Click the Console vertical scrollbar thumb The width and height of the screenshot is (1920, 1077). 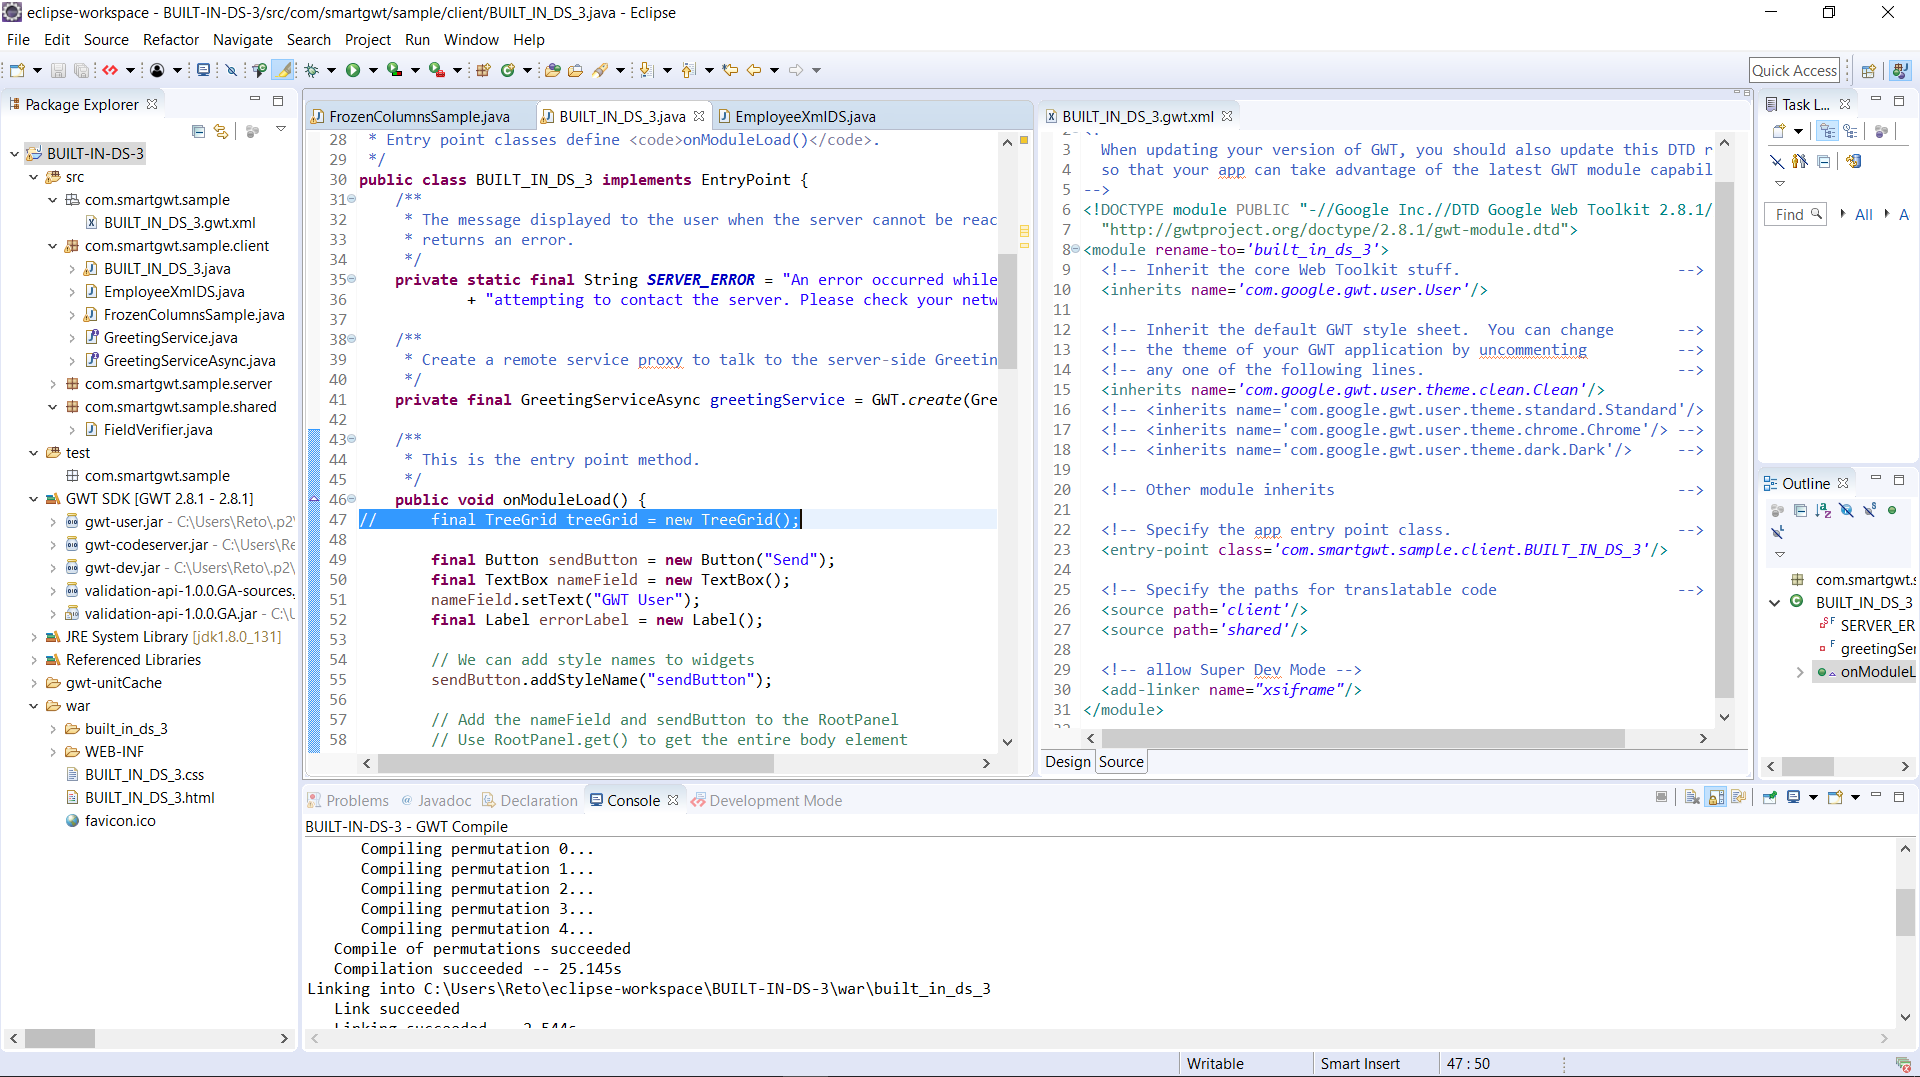pyautogui.click(x=1905, y=912)
